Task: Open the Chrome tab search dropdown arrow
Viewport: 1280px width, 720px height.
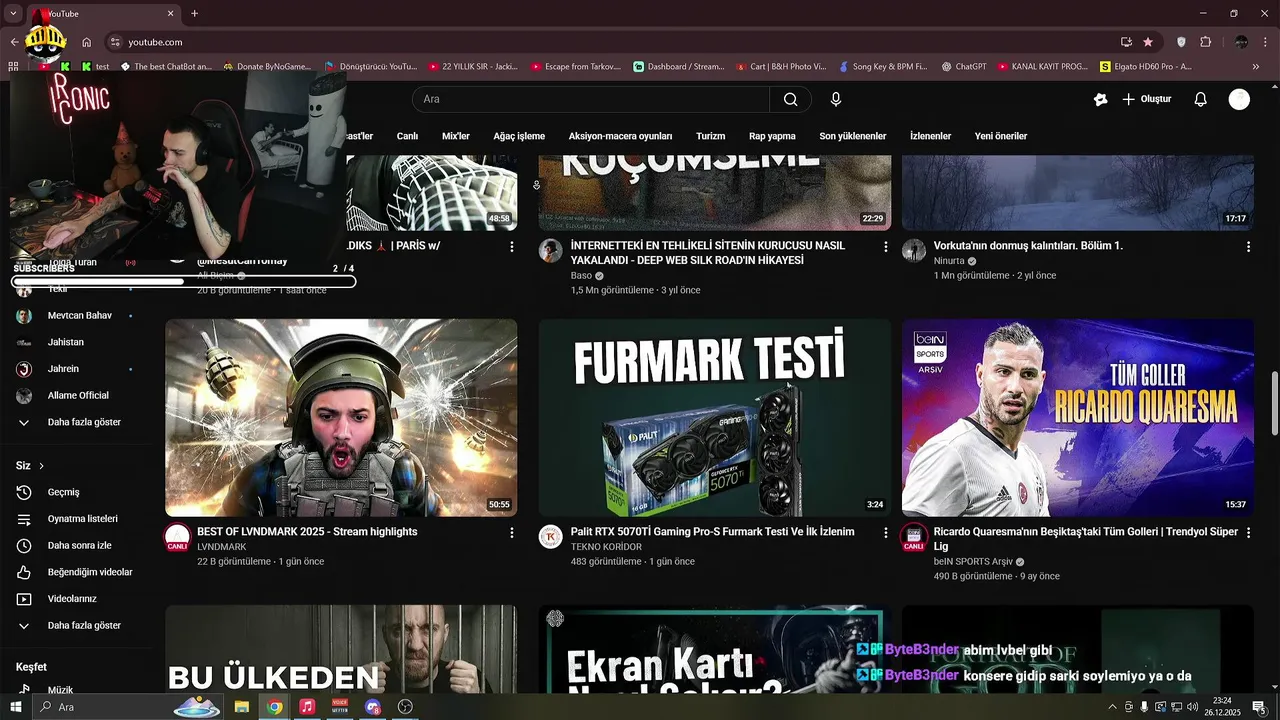Action: coord(13,13)
